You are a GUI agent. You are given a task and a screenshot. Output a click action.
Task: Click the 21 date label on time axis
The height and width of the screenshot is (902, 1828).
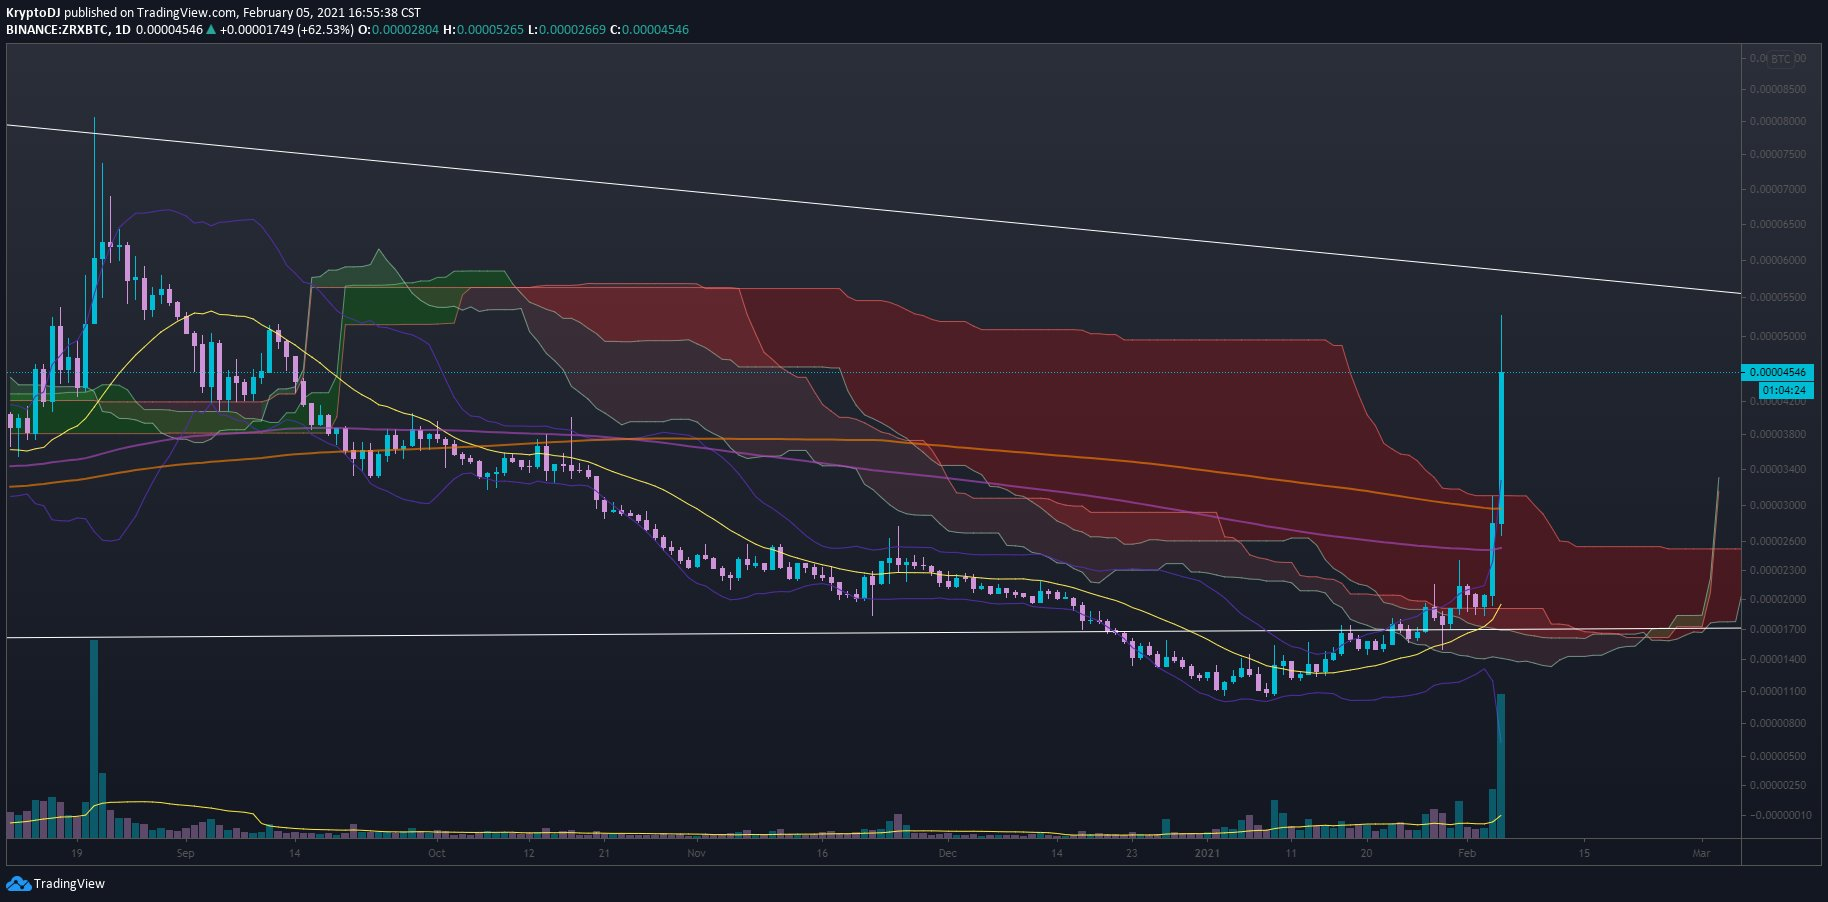604,853
